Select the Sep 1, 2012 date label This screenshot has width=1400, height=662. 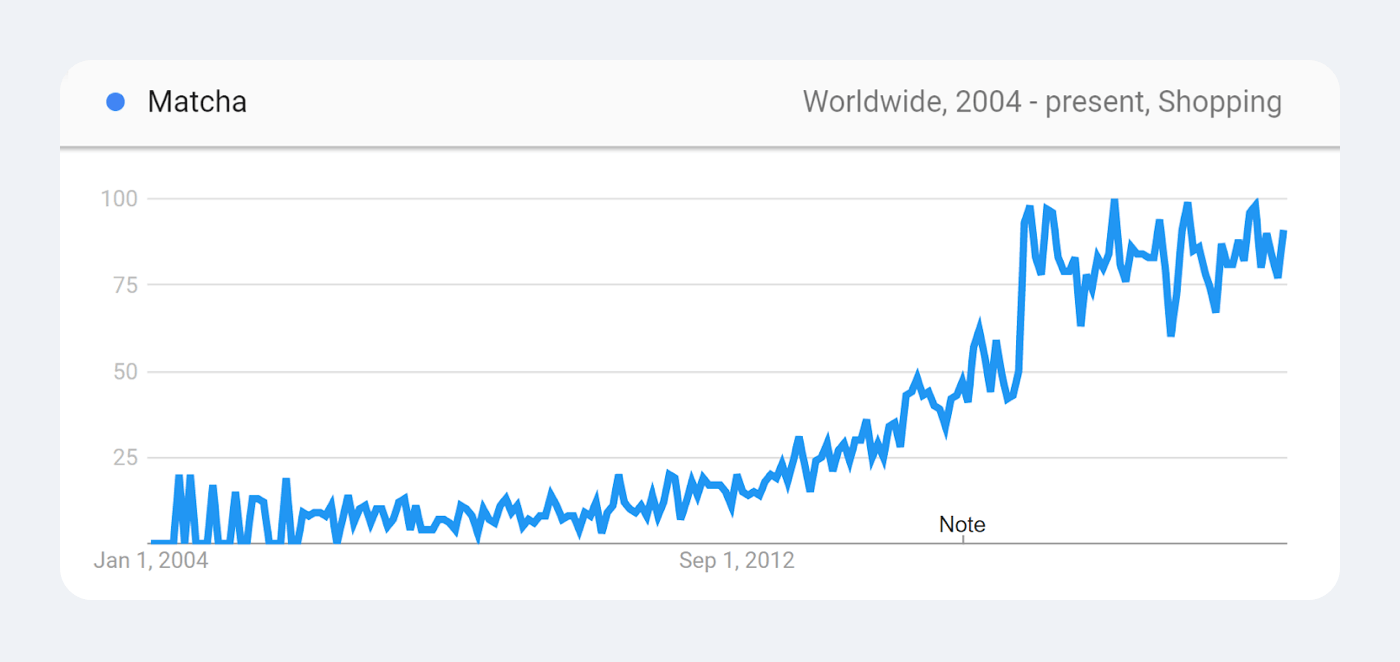[x=737, y=561]
